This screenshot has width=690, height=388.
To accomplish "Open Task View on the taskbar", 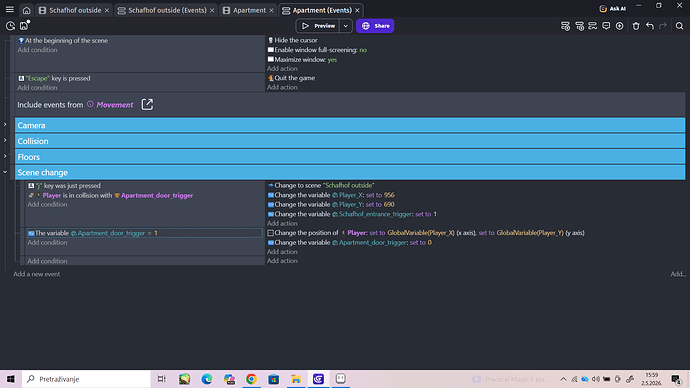I will (161, 379).
